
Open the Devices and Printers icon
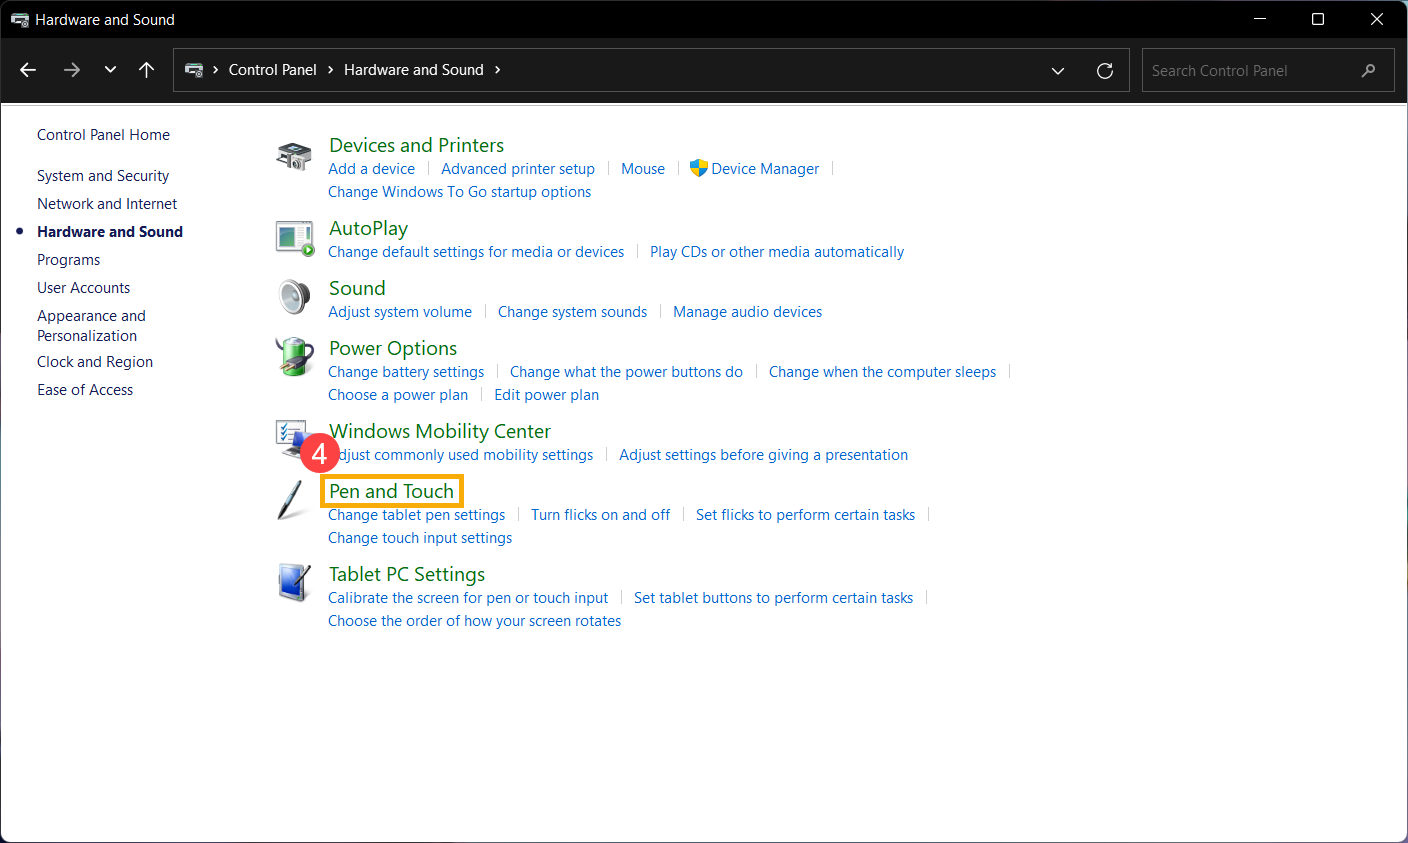coord(294,156)
